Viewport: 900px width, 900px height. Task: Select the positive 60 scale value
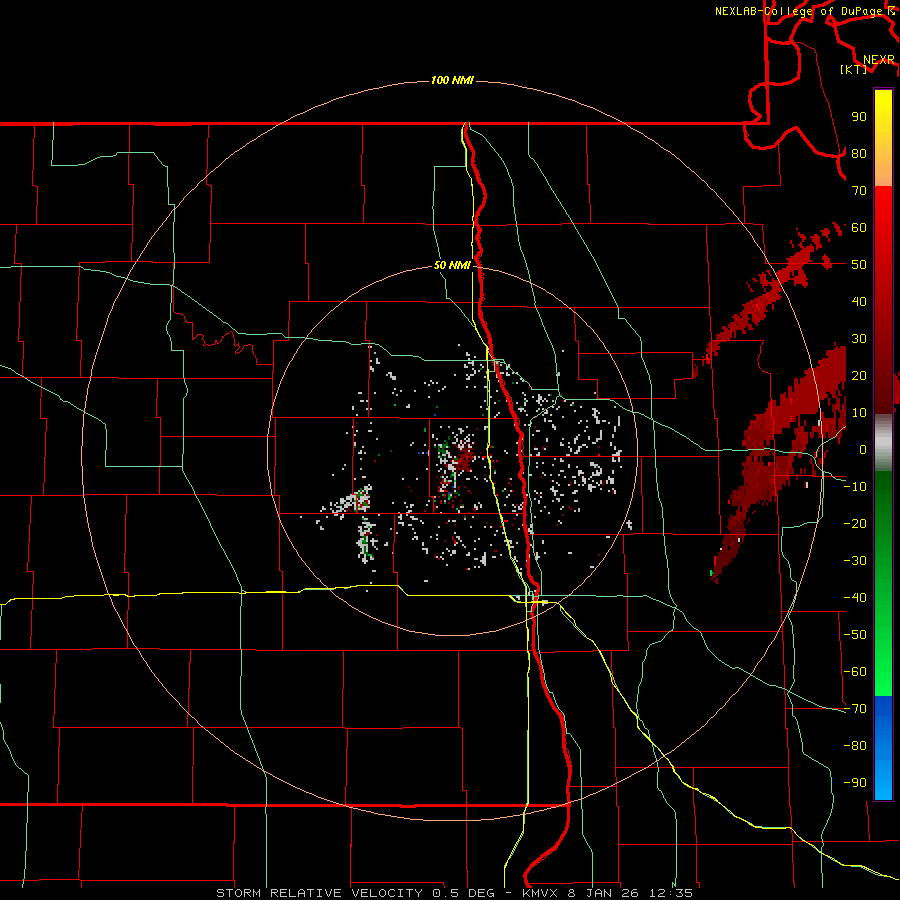point(859,227)
